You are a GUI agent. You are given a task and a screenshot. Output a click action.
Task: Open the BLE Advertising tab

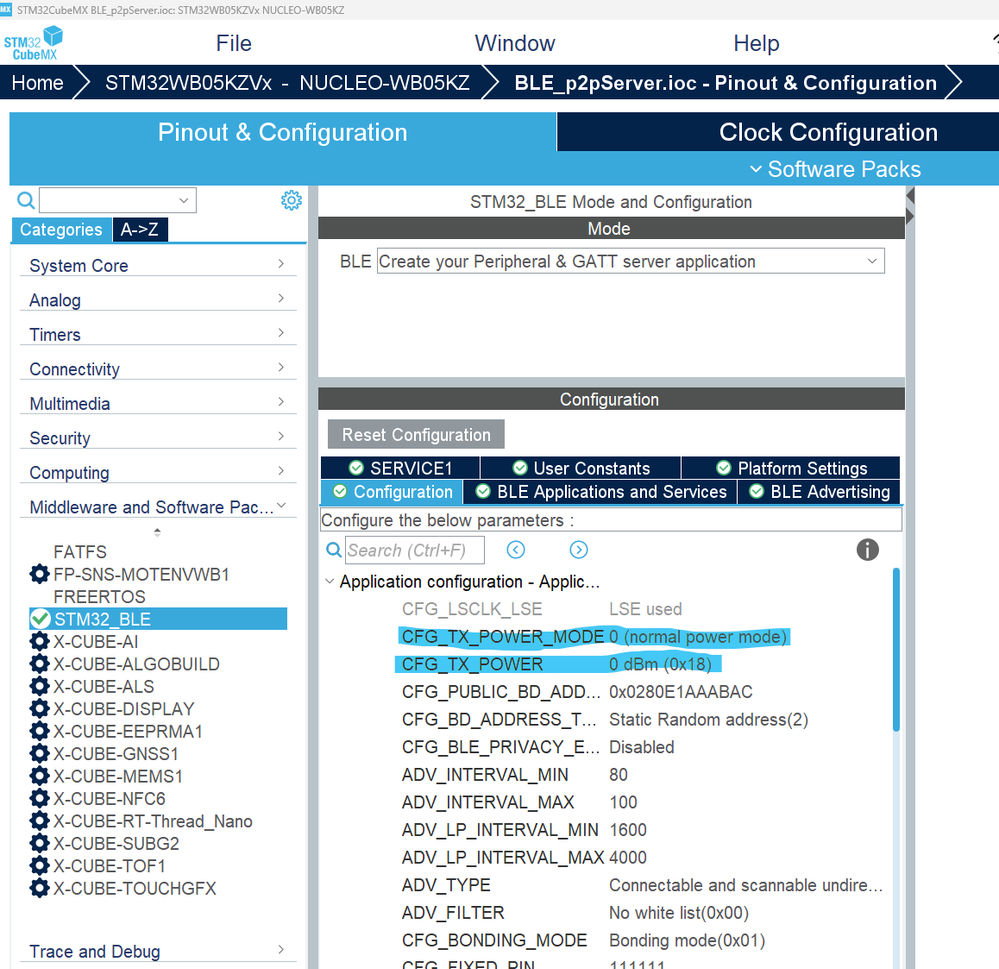click(819, 492)
